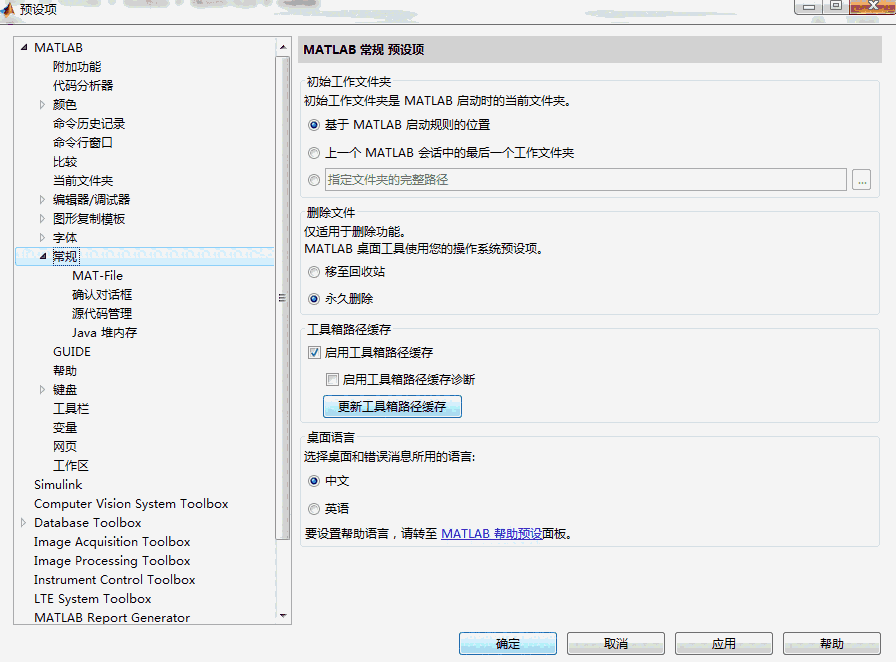Click 更新工具箱路径缓存 button
The image size is (896, 662).
[392, 406]
